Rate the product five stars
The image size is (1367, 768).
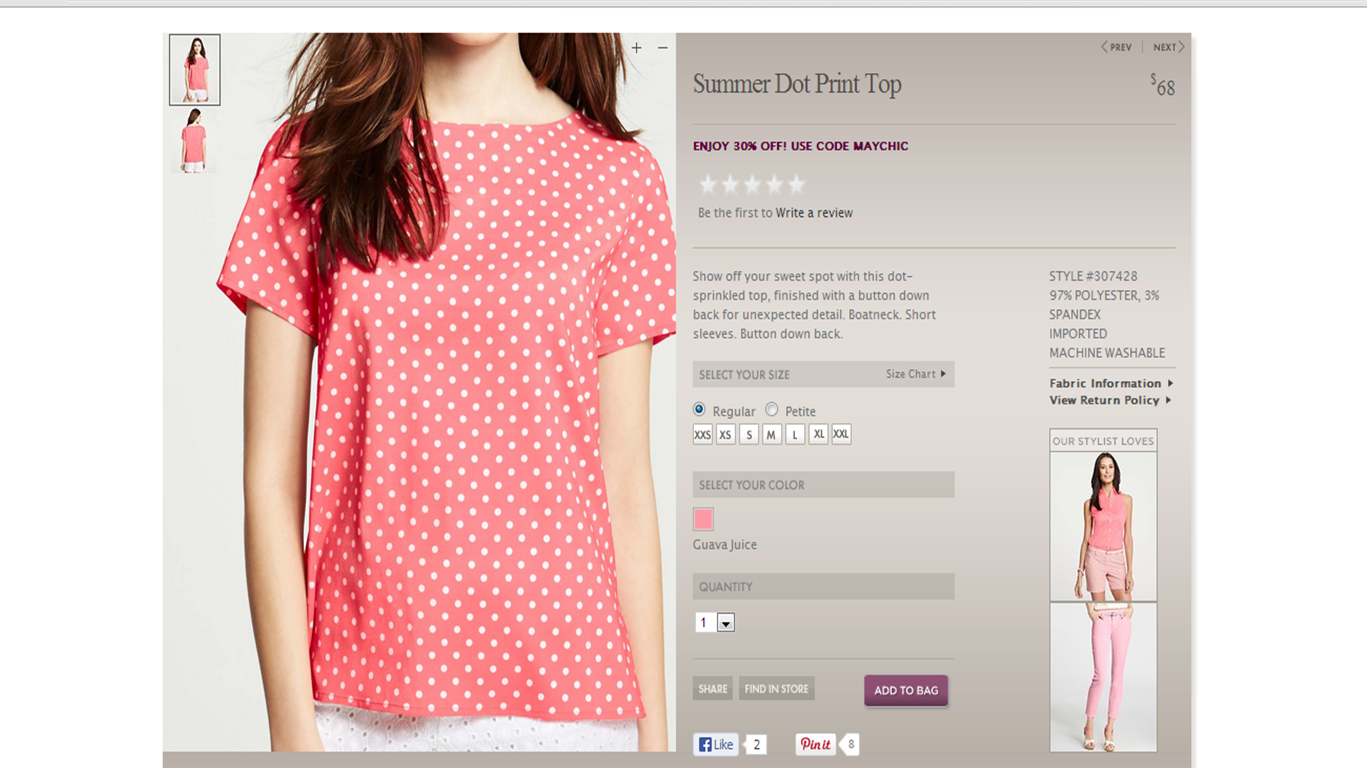[796, 184]
